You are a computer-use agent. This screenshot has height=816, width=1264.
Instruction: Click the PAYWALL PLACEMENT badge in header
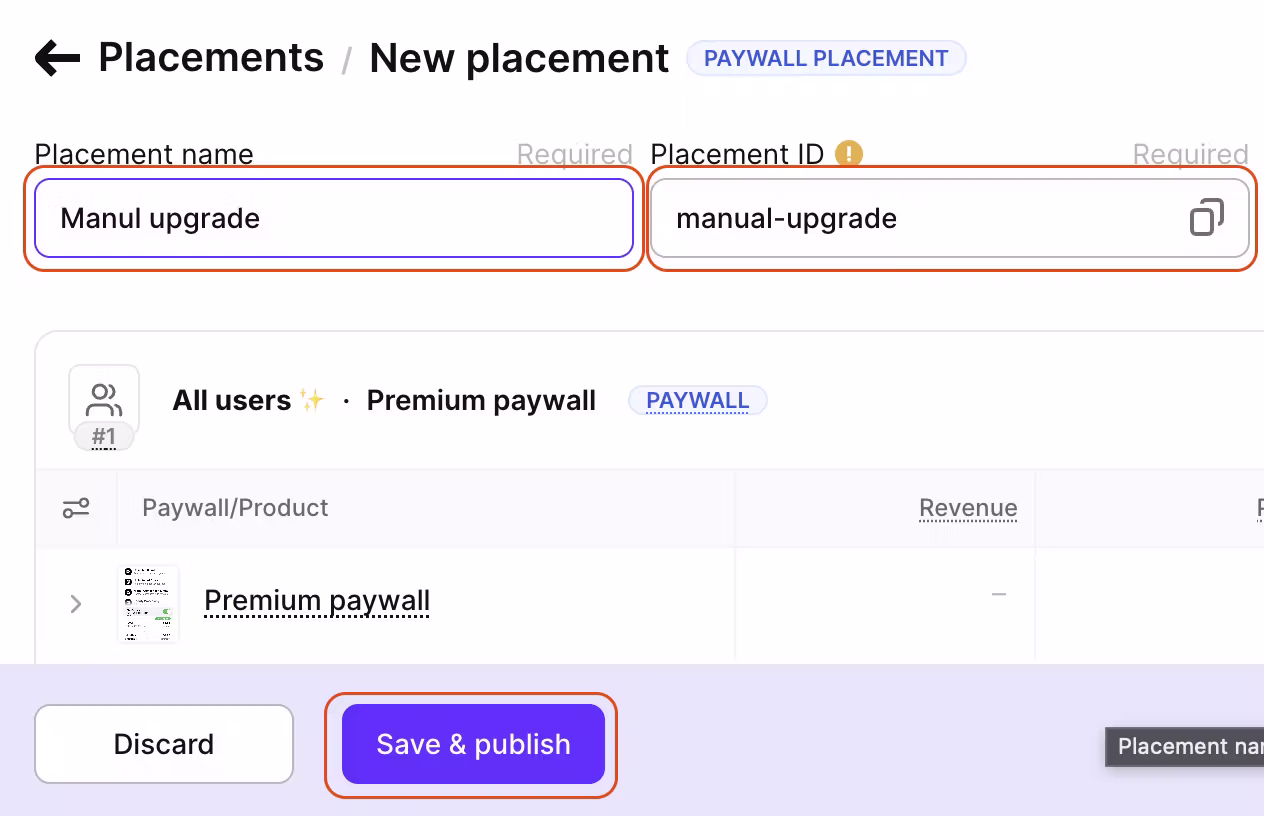[826, 58]
